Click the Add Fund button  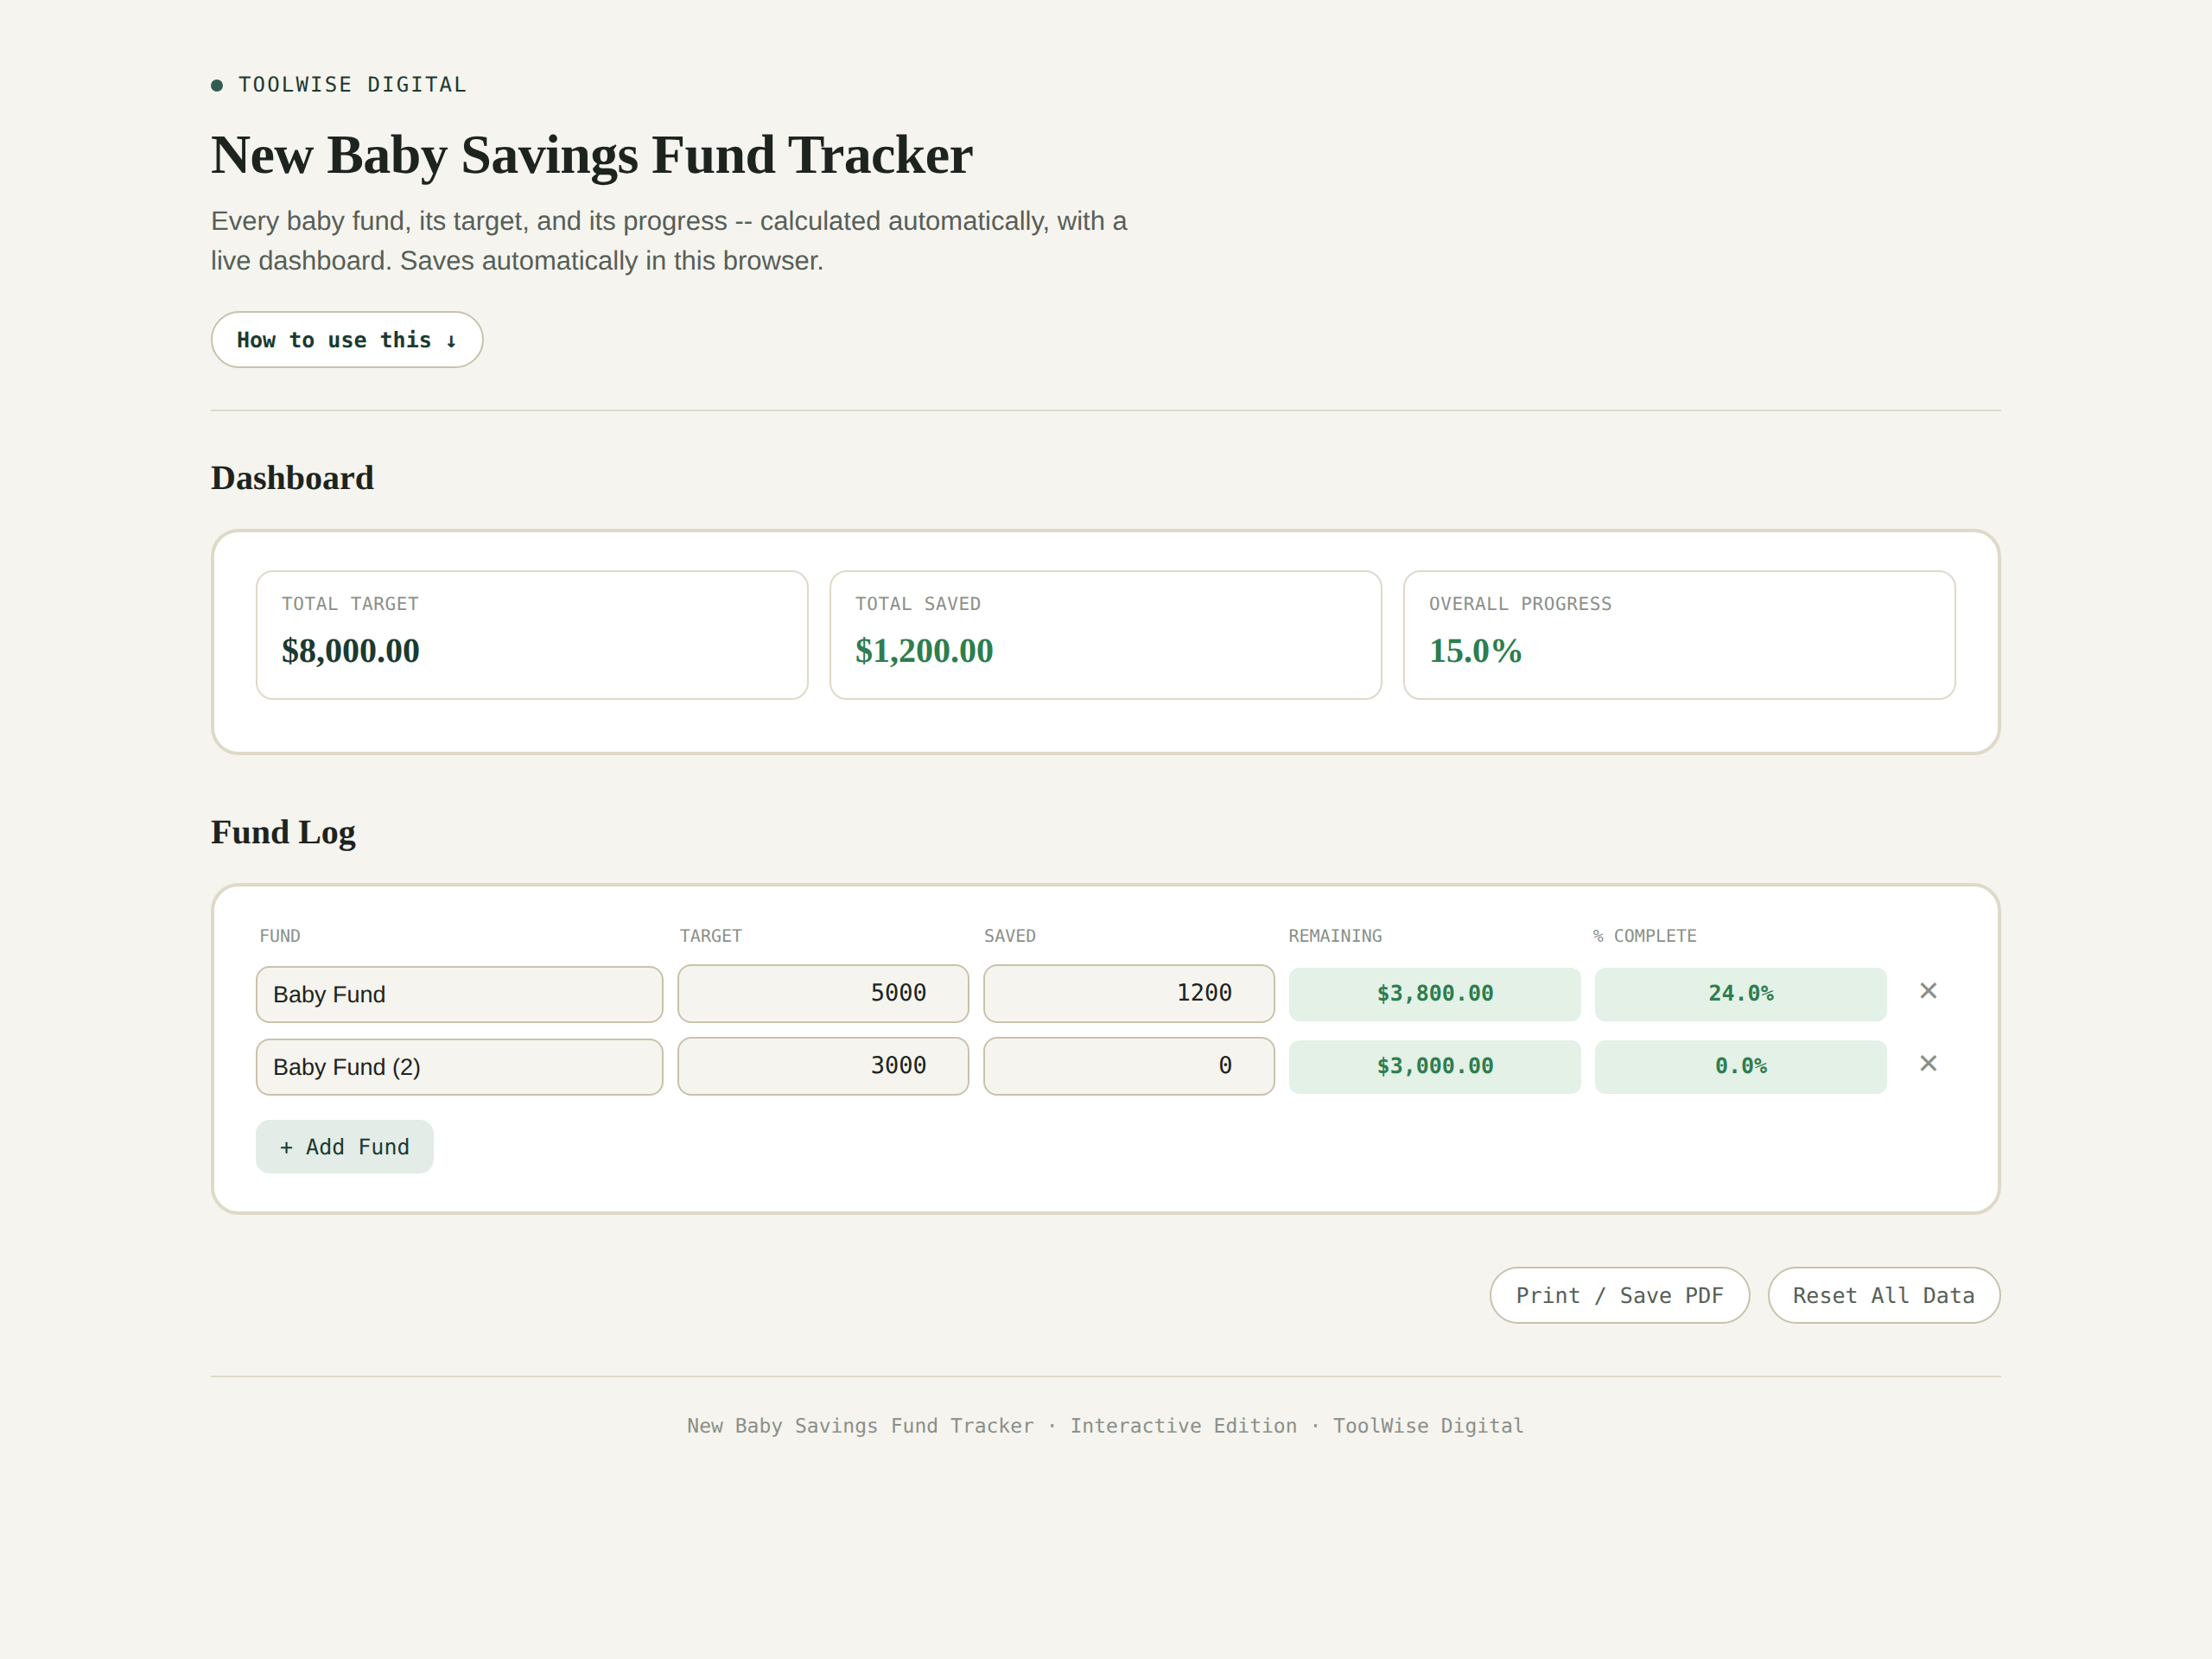pyautogui.click(x=344, y=1147)
